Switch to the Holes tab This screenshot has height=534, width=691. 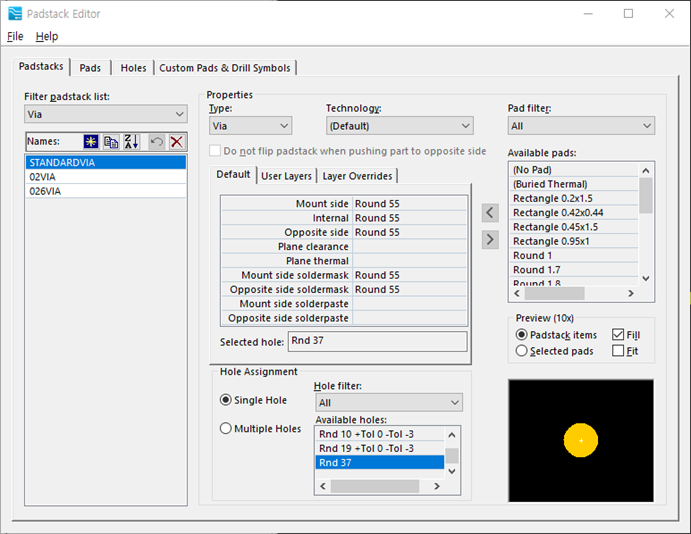point(133,68)
